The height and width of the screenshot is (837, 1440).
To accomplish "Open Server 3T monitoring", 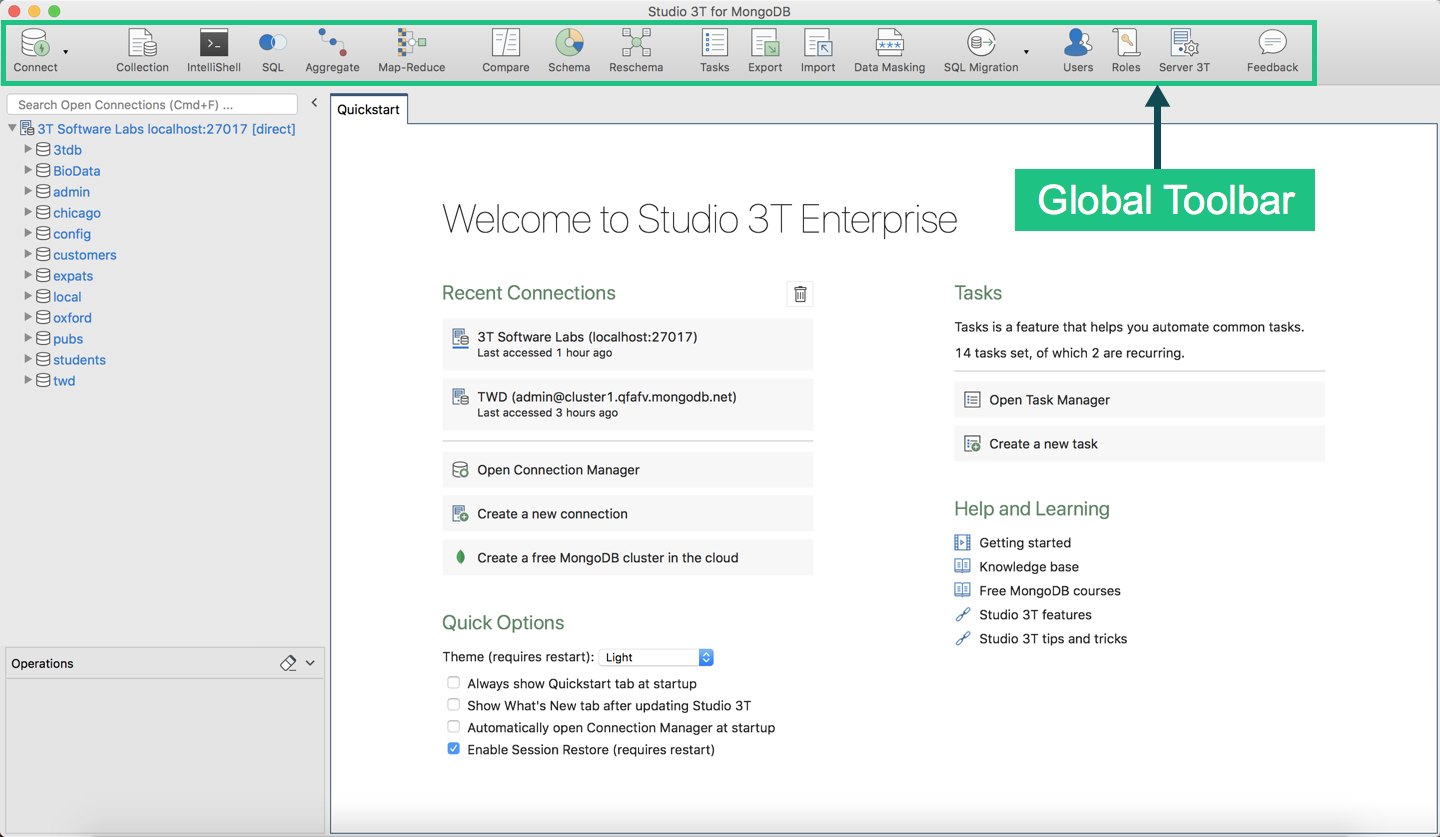I will (x=1184, y=45).
